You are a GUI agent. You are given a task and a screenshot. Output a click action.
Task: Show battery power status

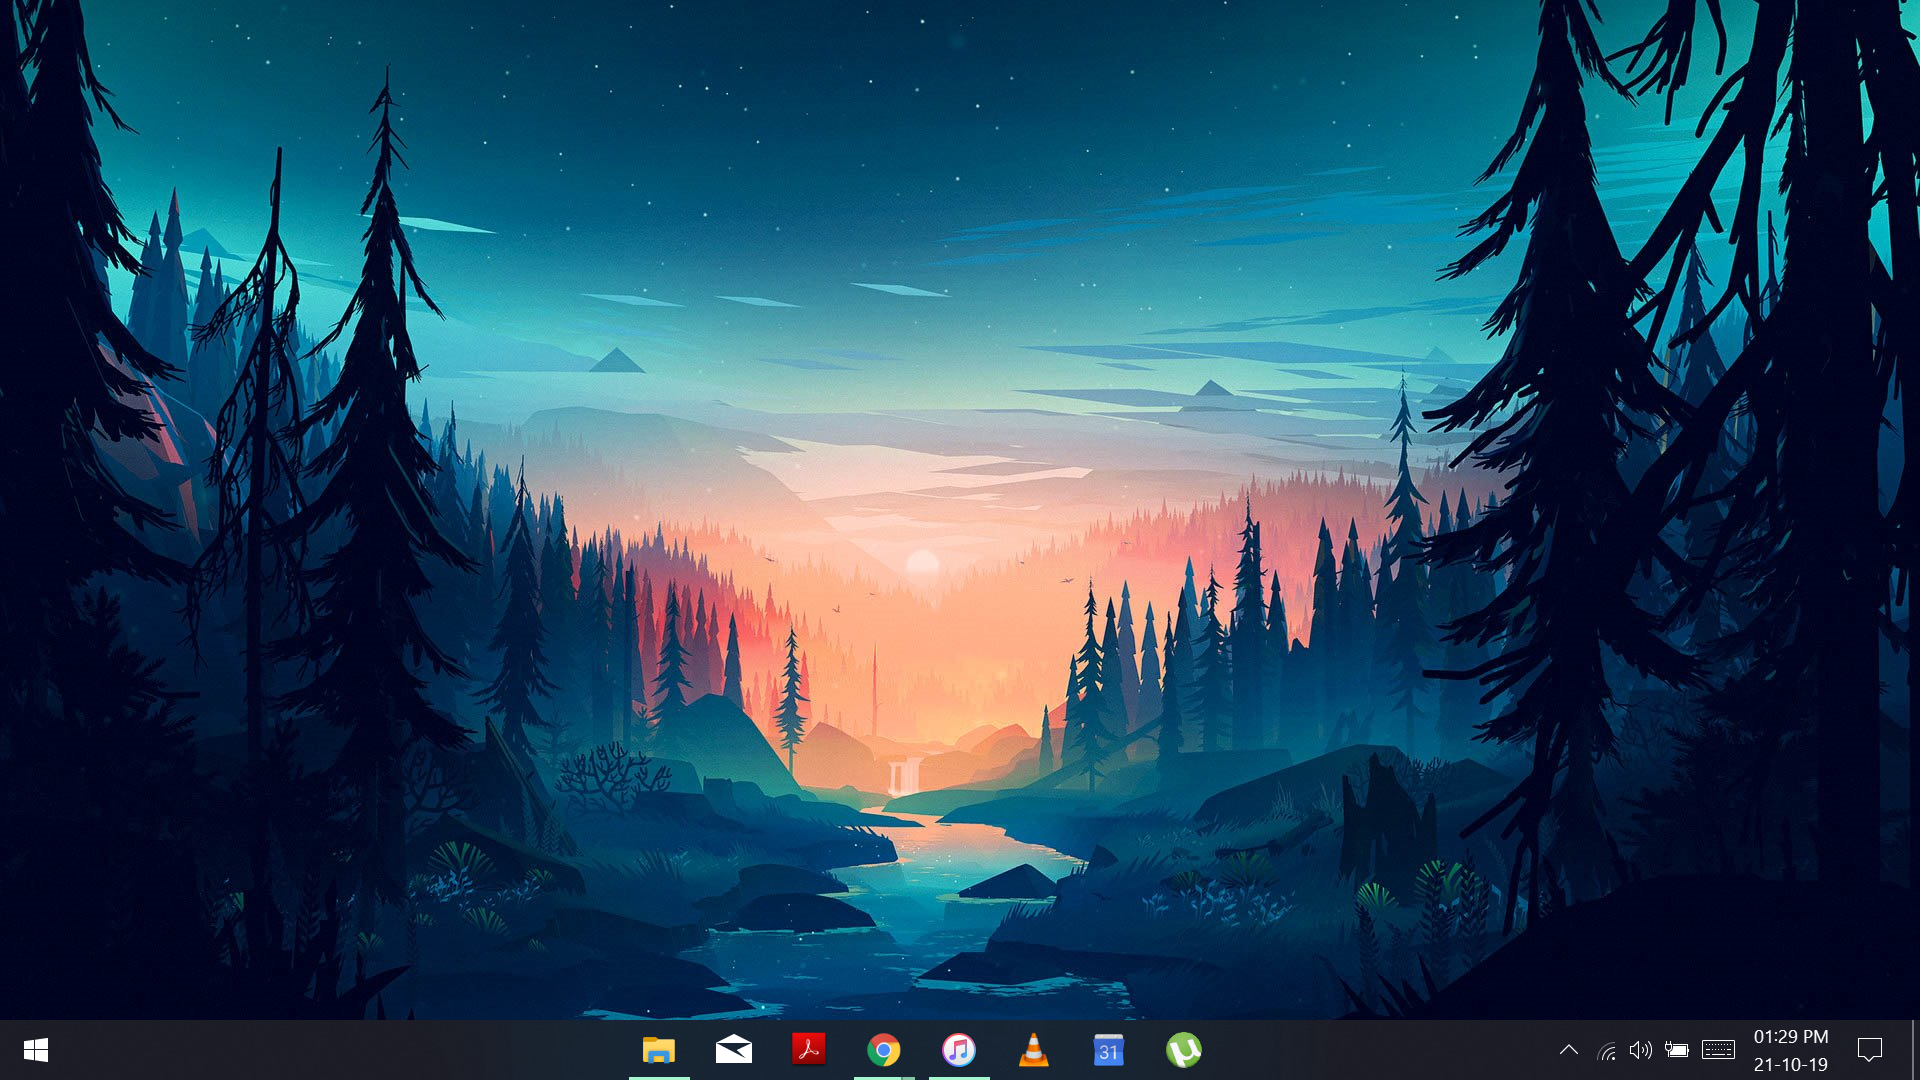1677,1050
